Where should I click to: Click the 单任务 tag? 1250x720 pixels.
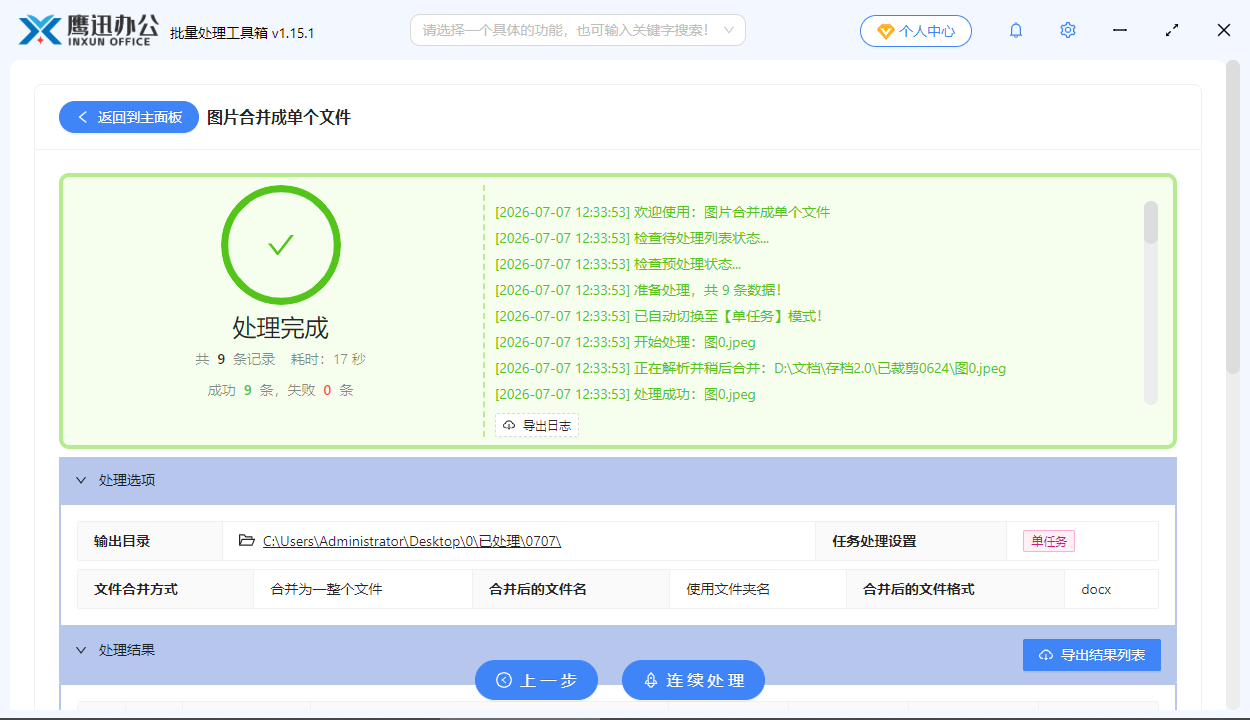[x=1049, y=541]
